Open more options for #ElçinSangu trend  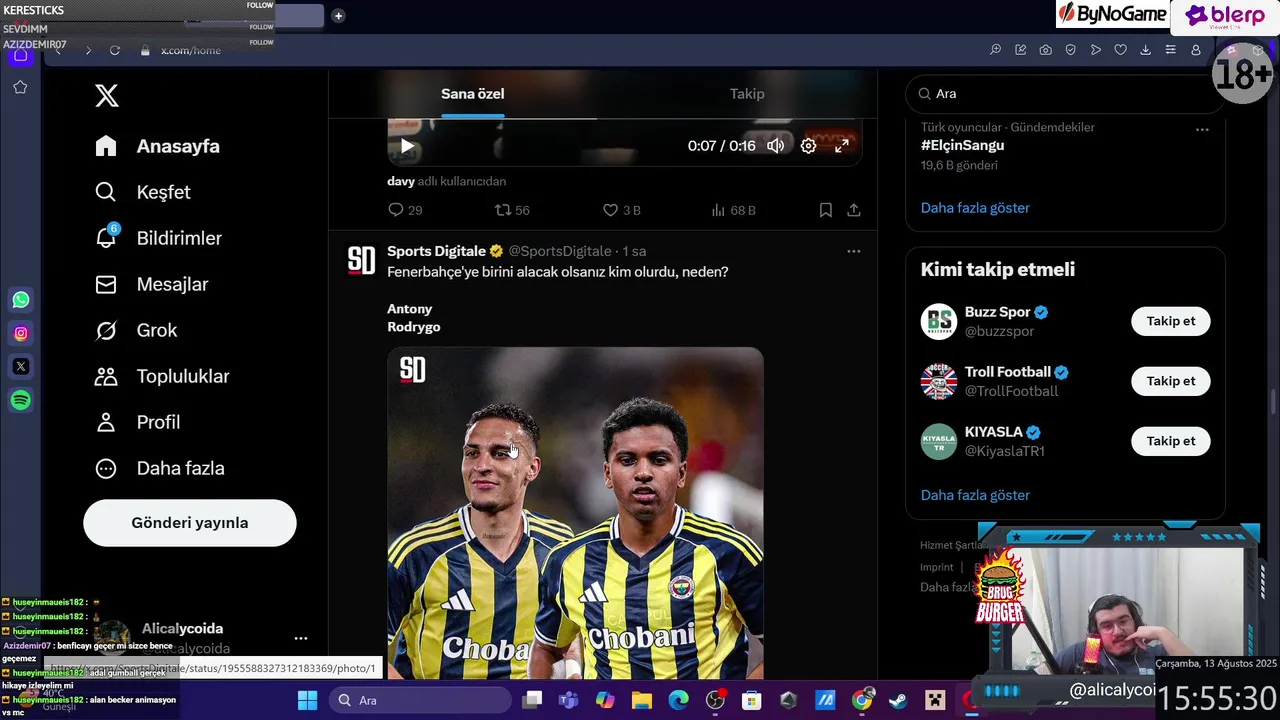point(1202,129)
